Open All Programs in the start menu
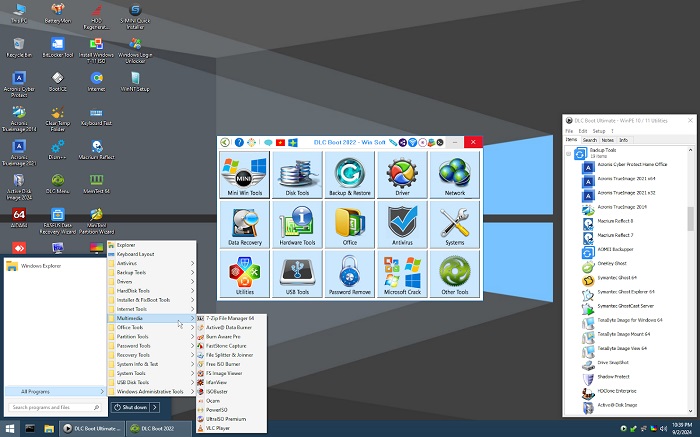Screen dimensions: 700x437 pos(55,391)
